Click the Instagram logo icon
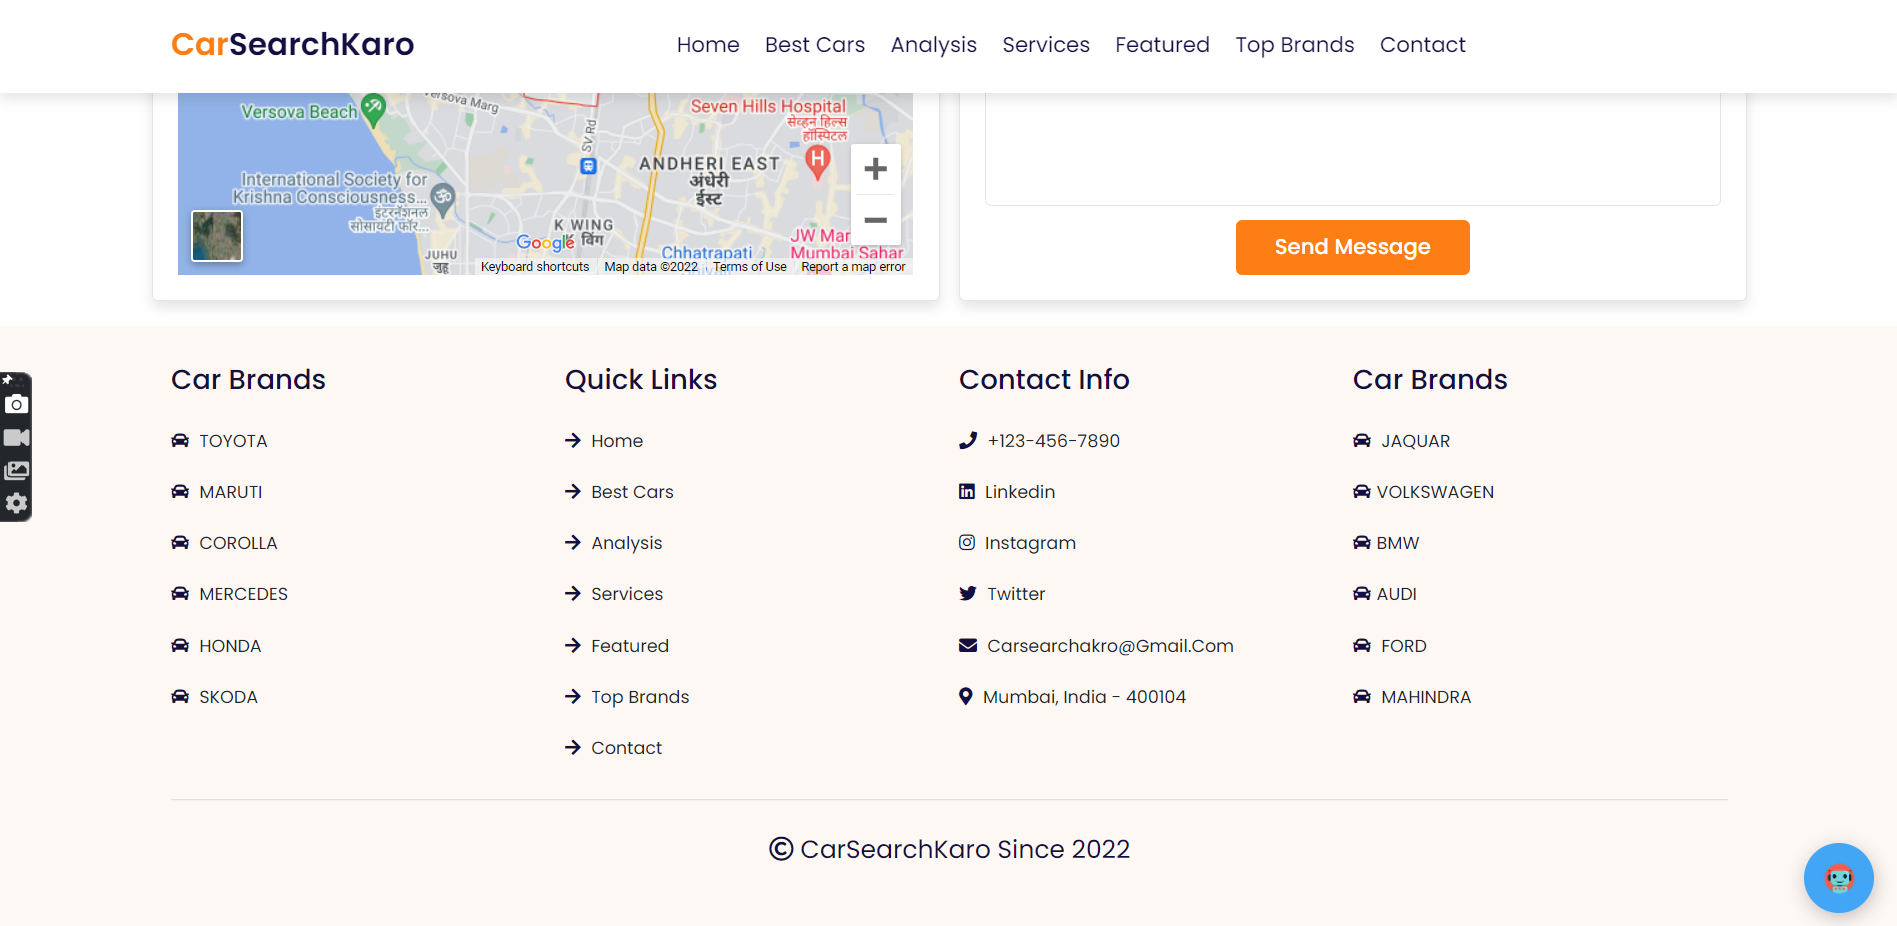The height and width of the screenshot is (926, 1897). [967, 542]
